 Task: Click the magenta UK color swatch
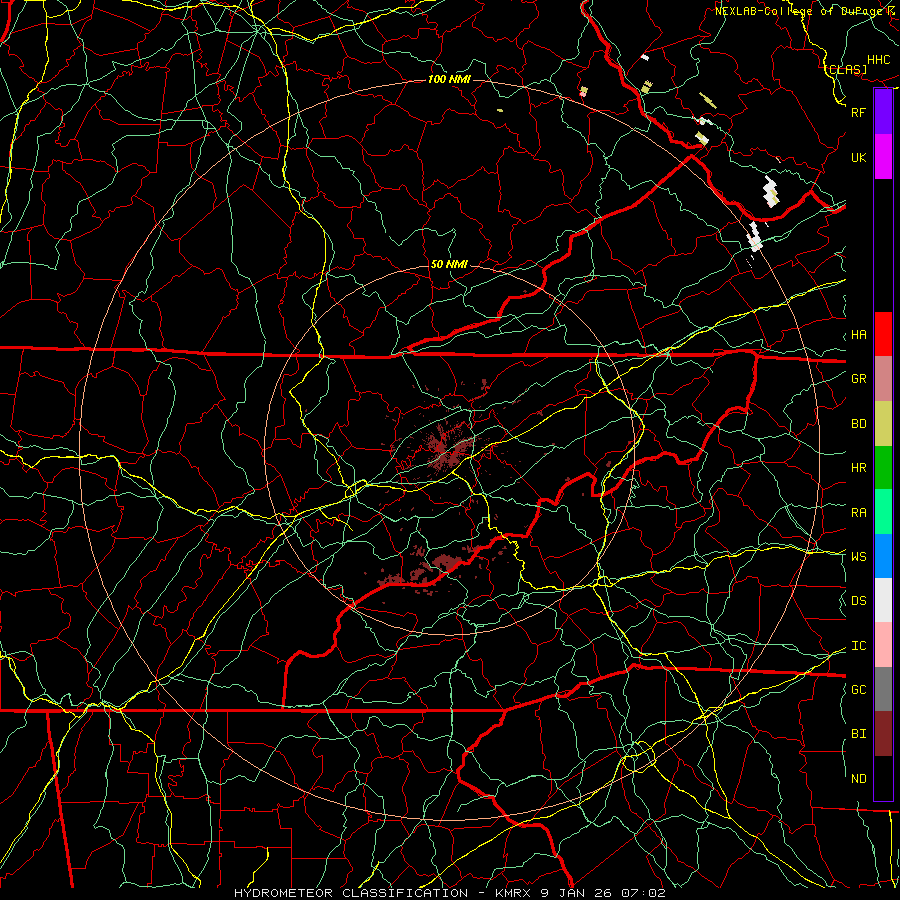883,157
